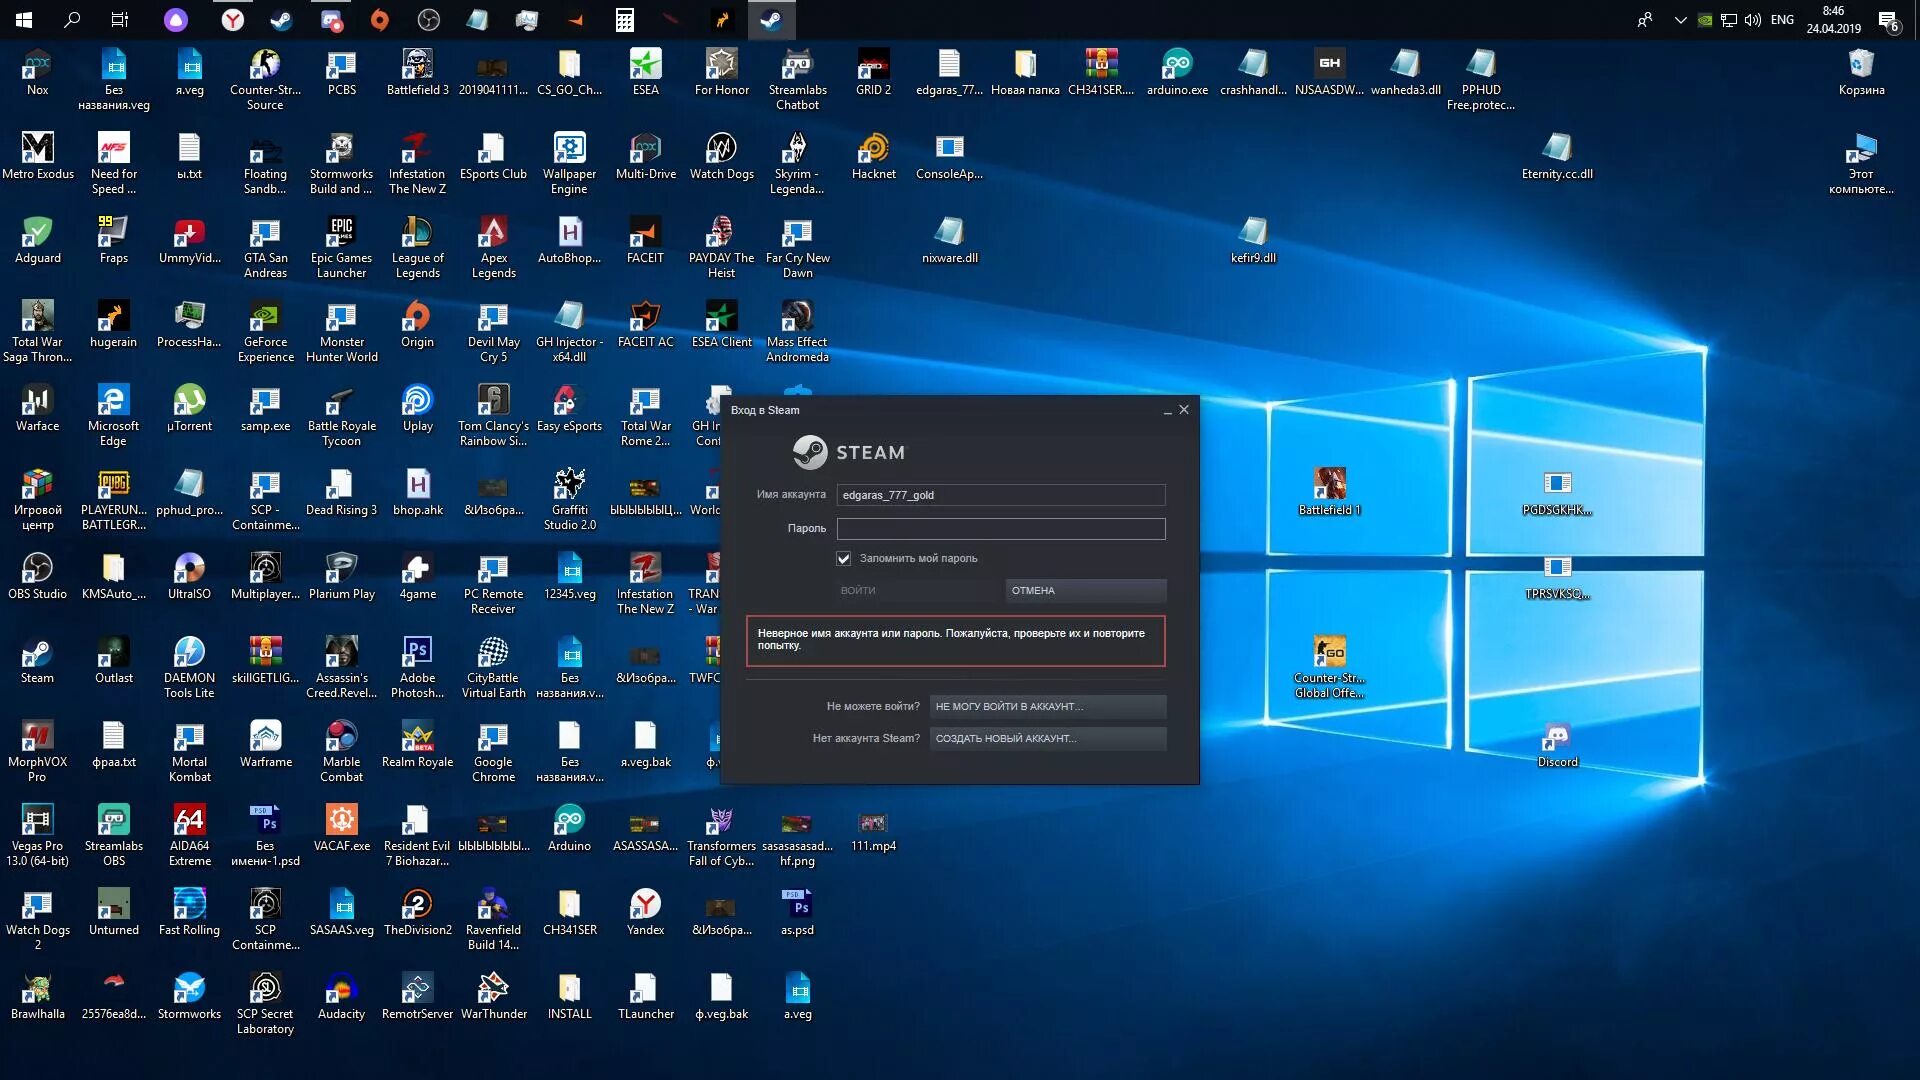Click НЕ МОГУ ВОЙТИ В АККАУНТ button
Screen dimensions: 1920x1080
coord(1047,706)
